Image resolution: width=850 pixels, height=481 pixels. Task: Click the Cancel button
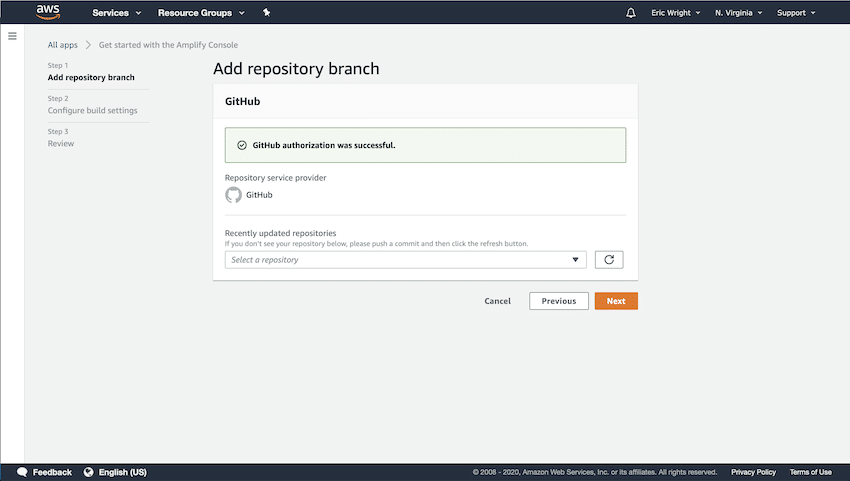pyautogui.click(x=497, y=301)
